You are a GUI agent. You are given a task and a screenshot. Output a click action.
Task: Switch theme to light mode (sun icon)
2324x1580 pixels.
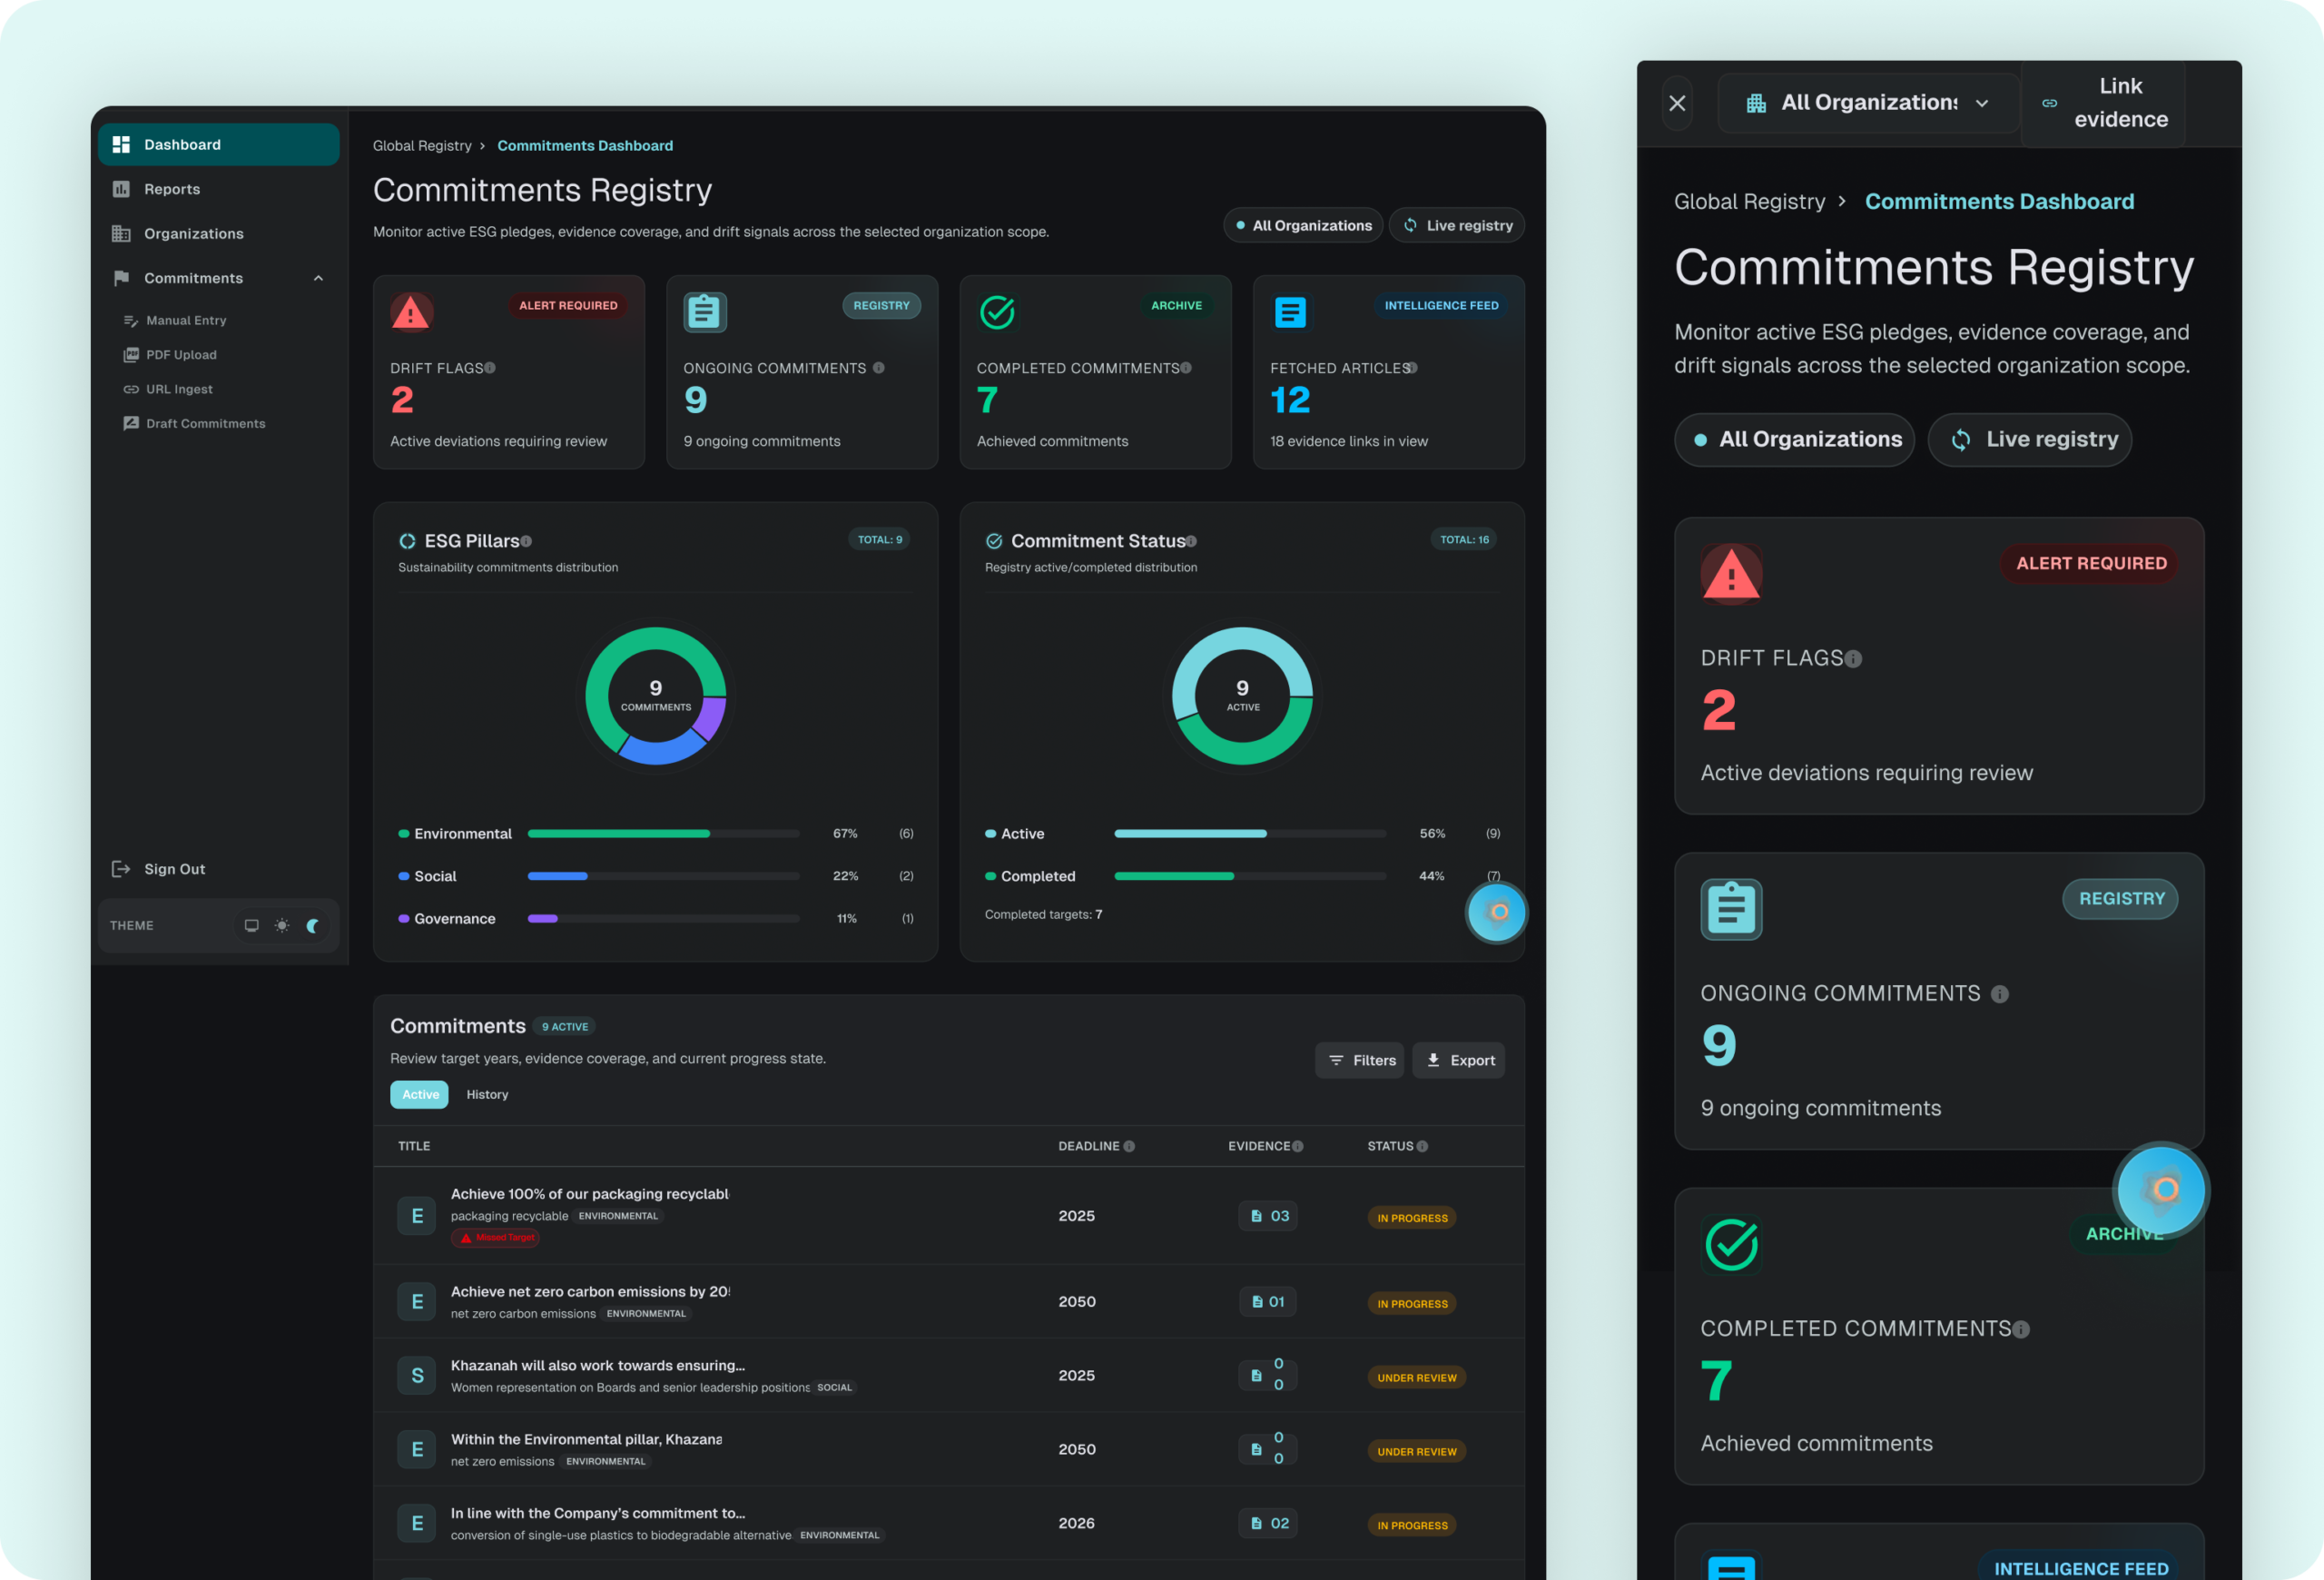tap(282, 926)
